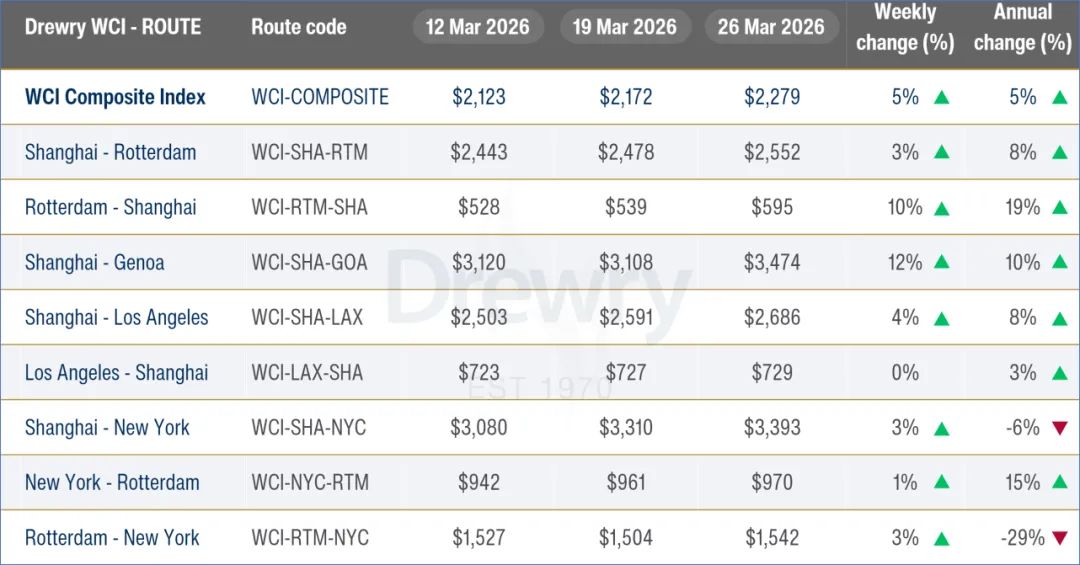Select the 12 Mar 2026 date pill
The width and height of the screenshot is (1080, 565).
point(478,27)
